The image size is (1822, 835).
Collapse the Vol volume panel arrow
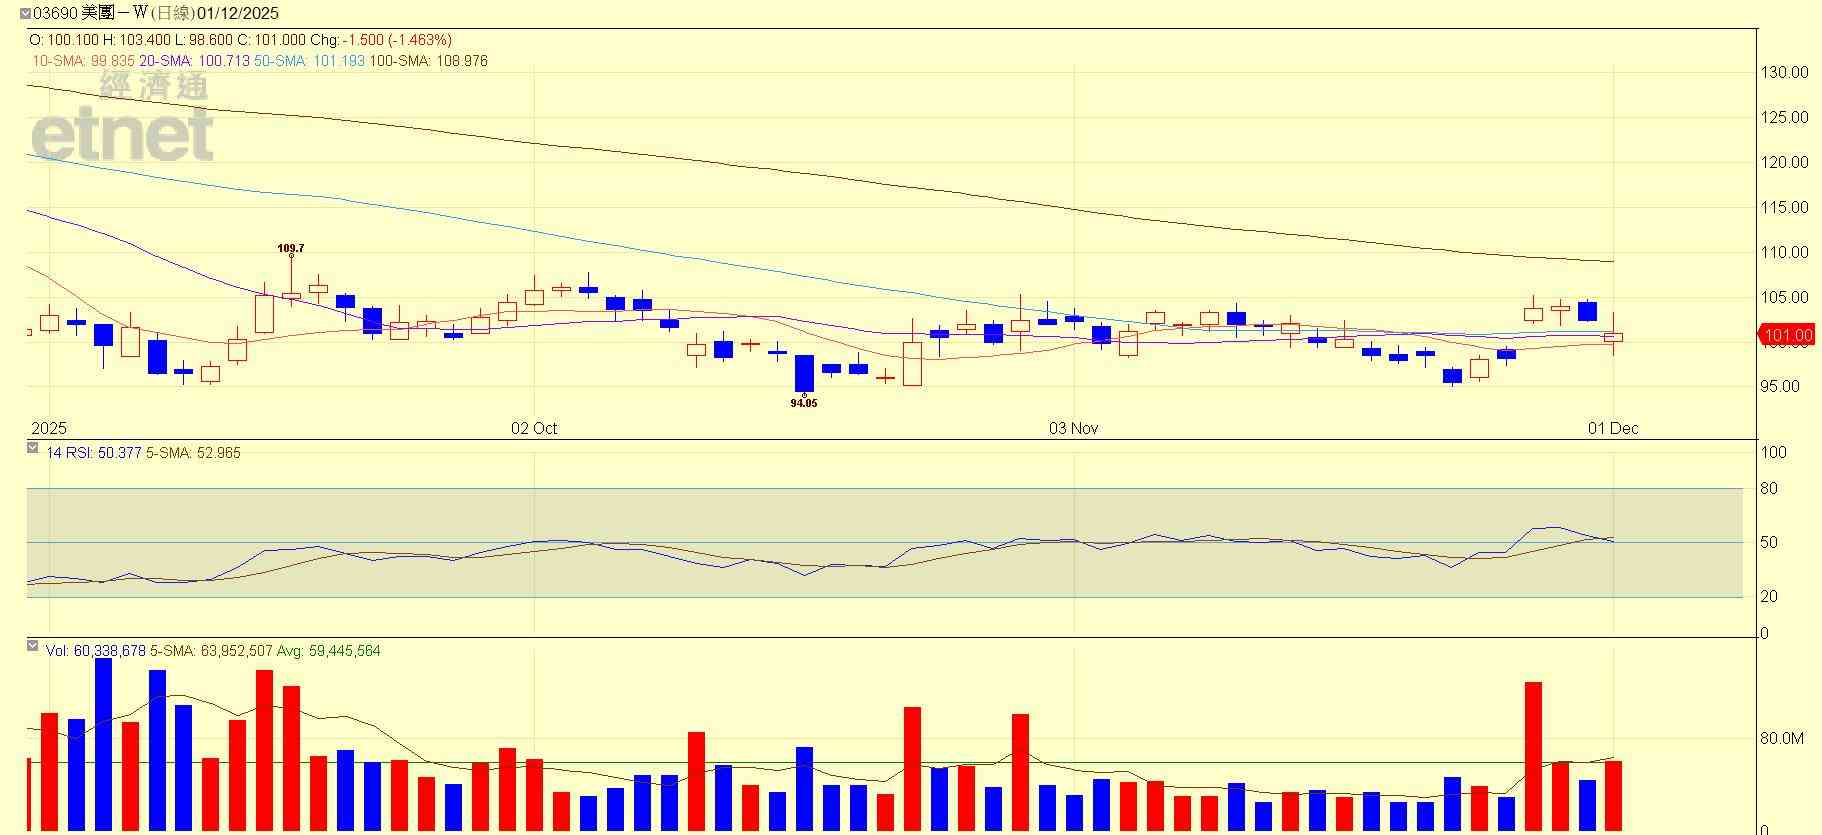pos(33,647)
